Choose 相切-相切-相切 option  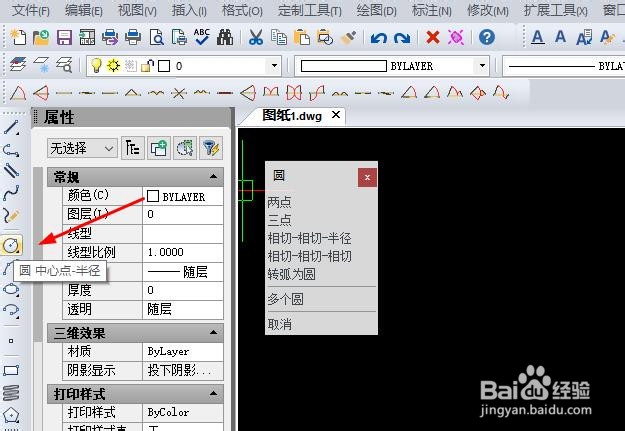309,256
